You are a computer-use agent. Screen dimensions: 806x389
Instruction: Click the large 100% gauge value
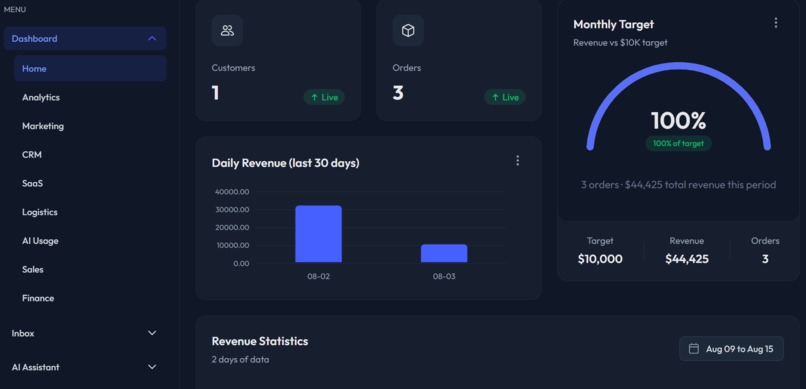[679, 121]
